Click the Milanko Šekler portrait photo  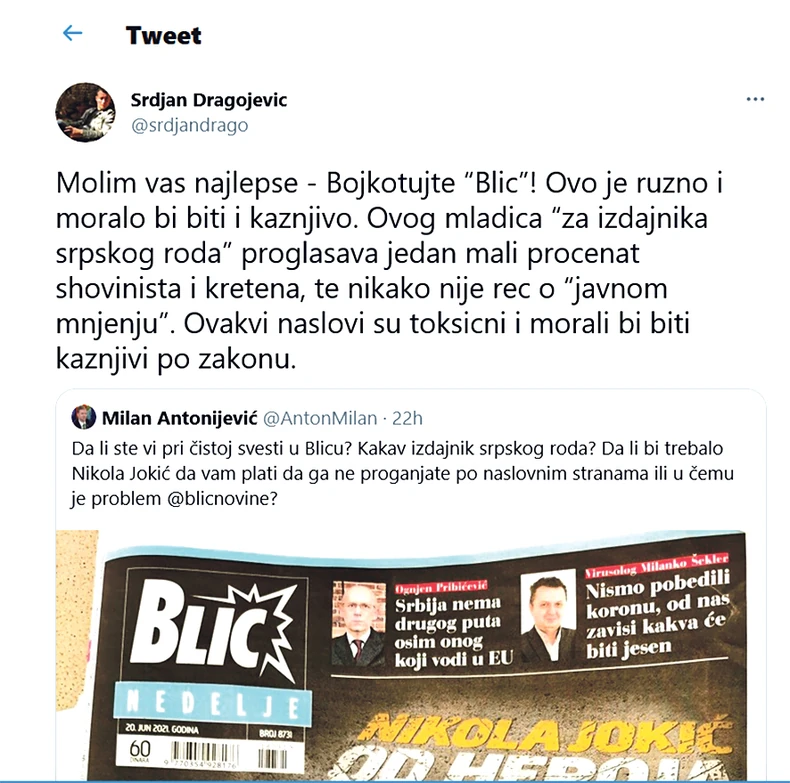tap(548, 615)
